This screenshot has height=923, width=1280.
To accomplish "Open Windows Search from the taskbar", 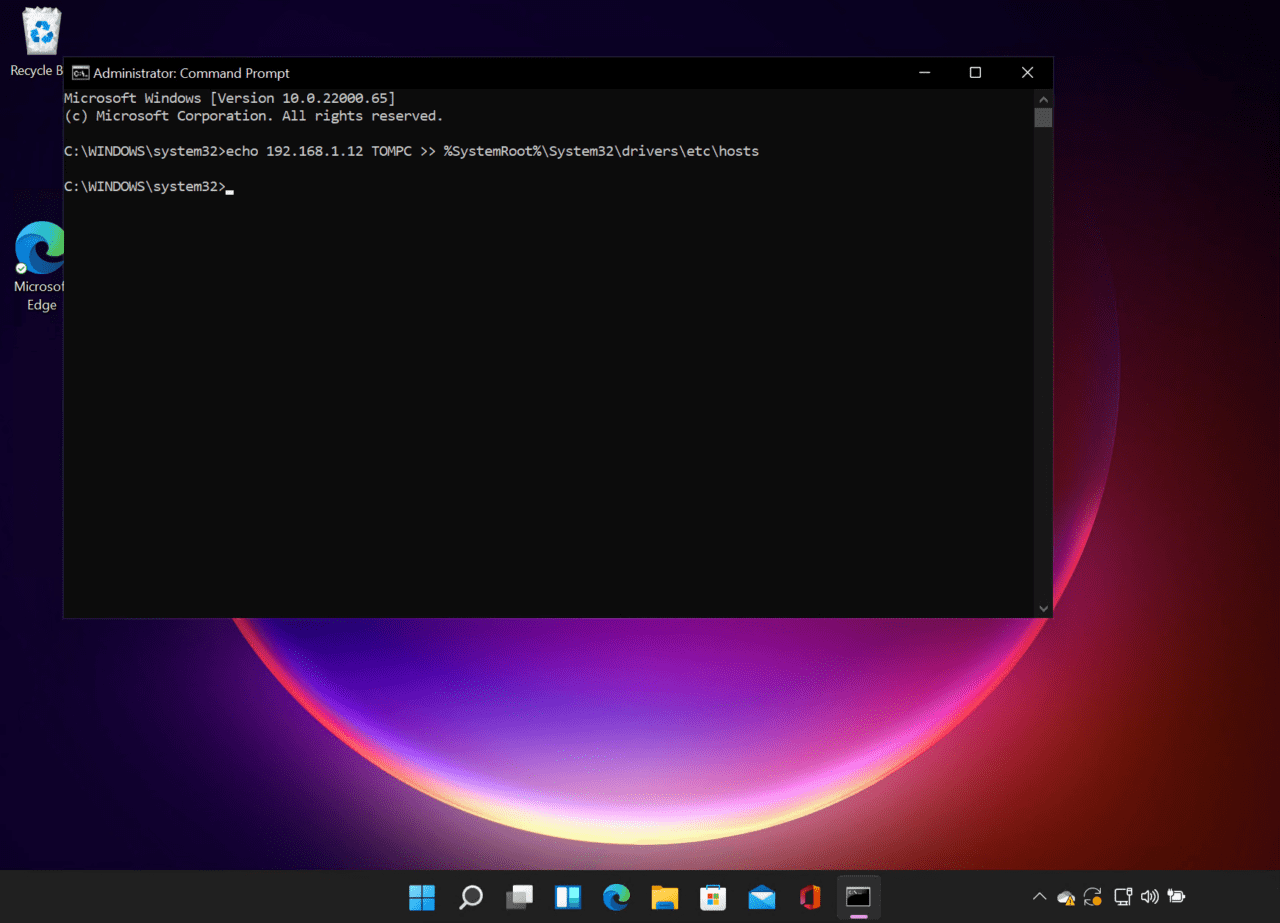I will [x=470, y=897].
